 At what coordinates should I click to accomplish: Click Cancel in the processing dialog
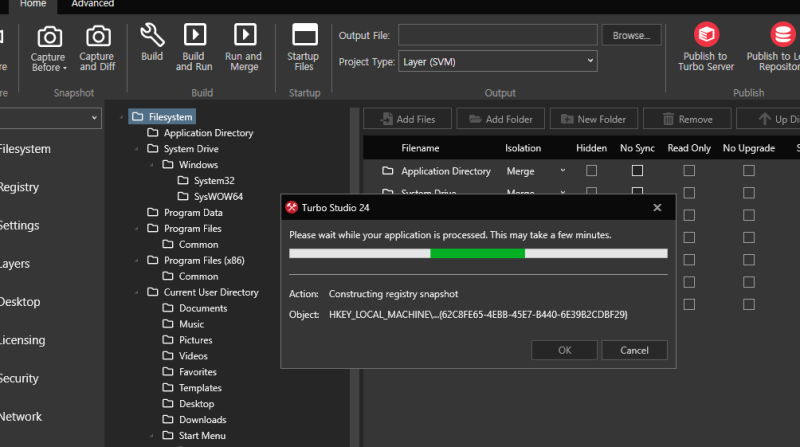click(634, 350)
